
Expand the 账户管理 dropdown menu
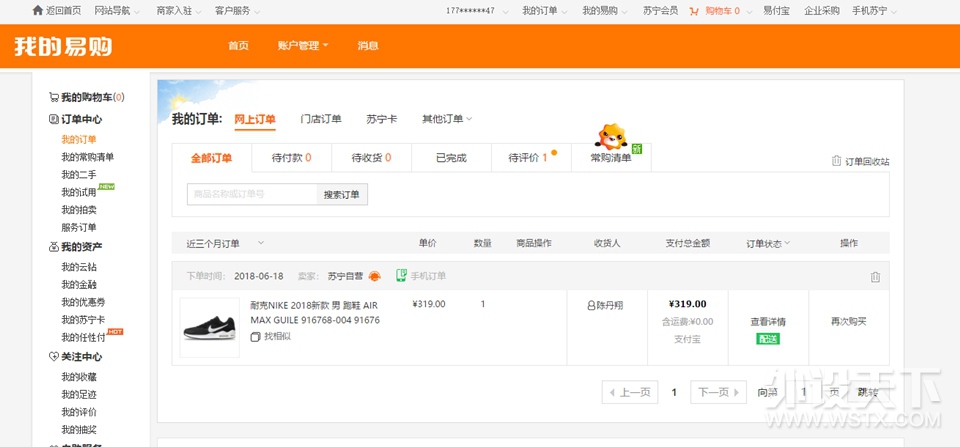tap(303, 46)
